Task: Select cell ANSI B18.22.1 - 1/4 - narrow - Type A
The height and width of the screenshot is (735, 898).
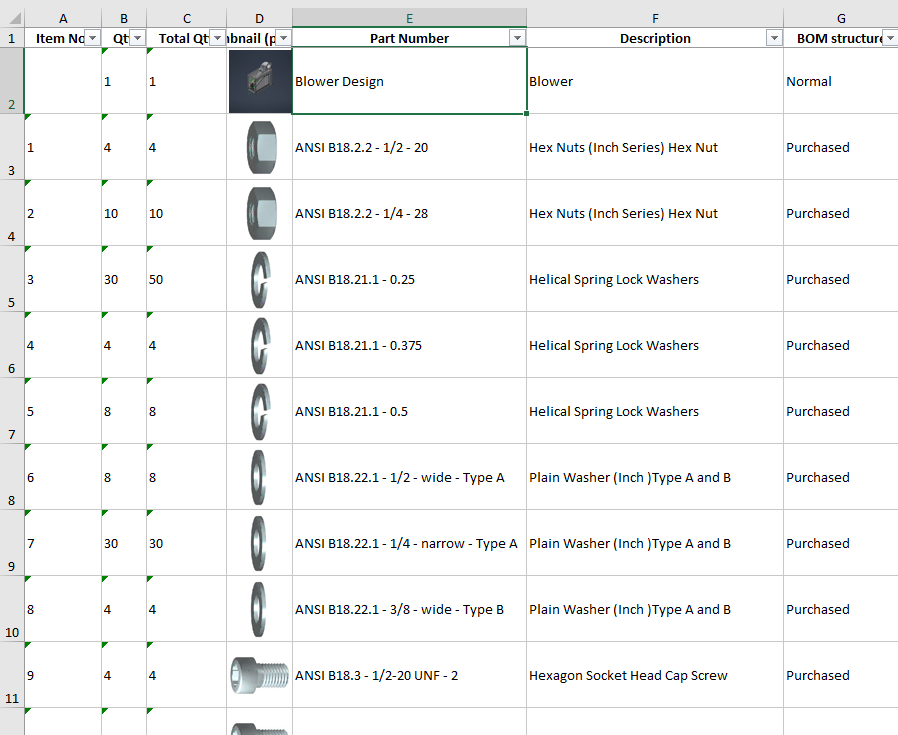Action: tap(409, 543)
